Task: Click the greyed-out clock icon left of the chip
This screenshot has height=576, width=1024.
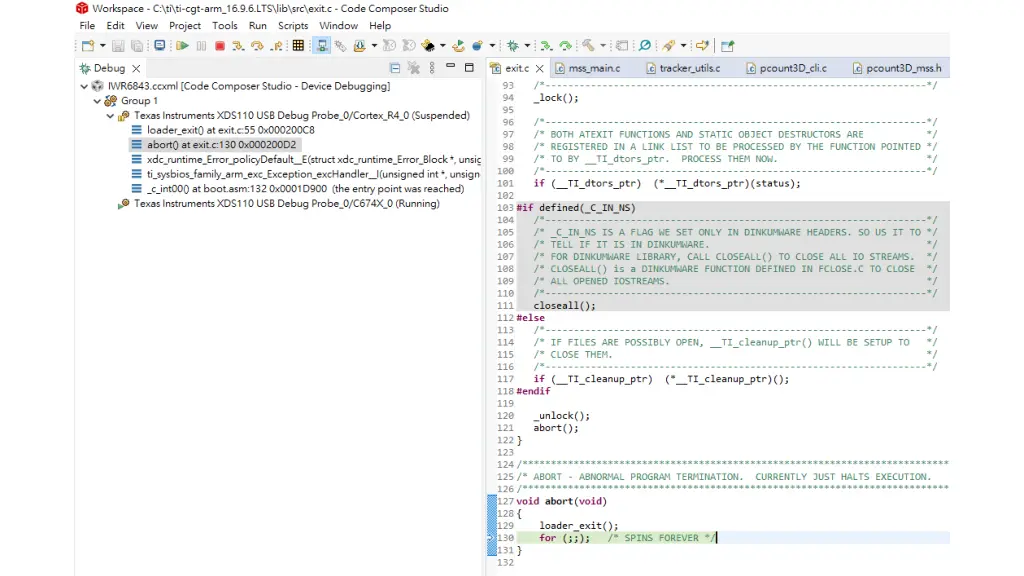Action: [409, 46]
